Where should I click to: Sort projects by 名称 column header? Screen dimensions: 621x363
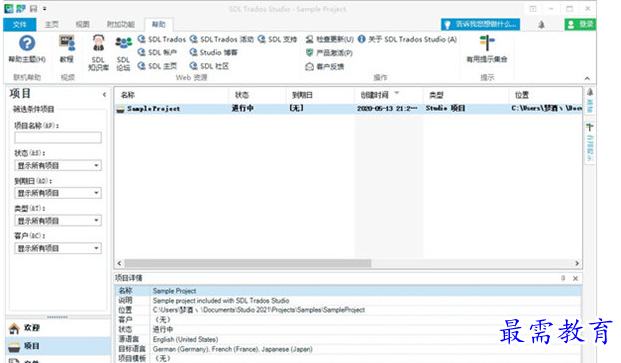click(x=171, y=95)
